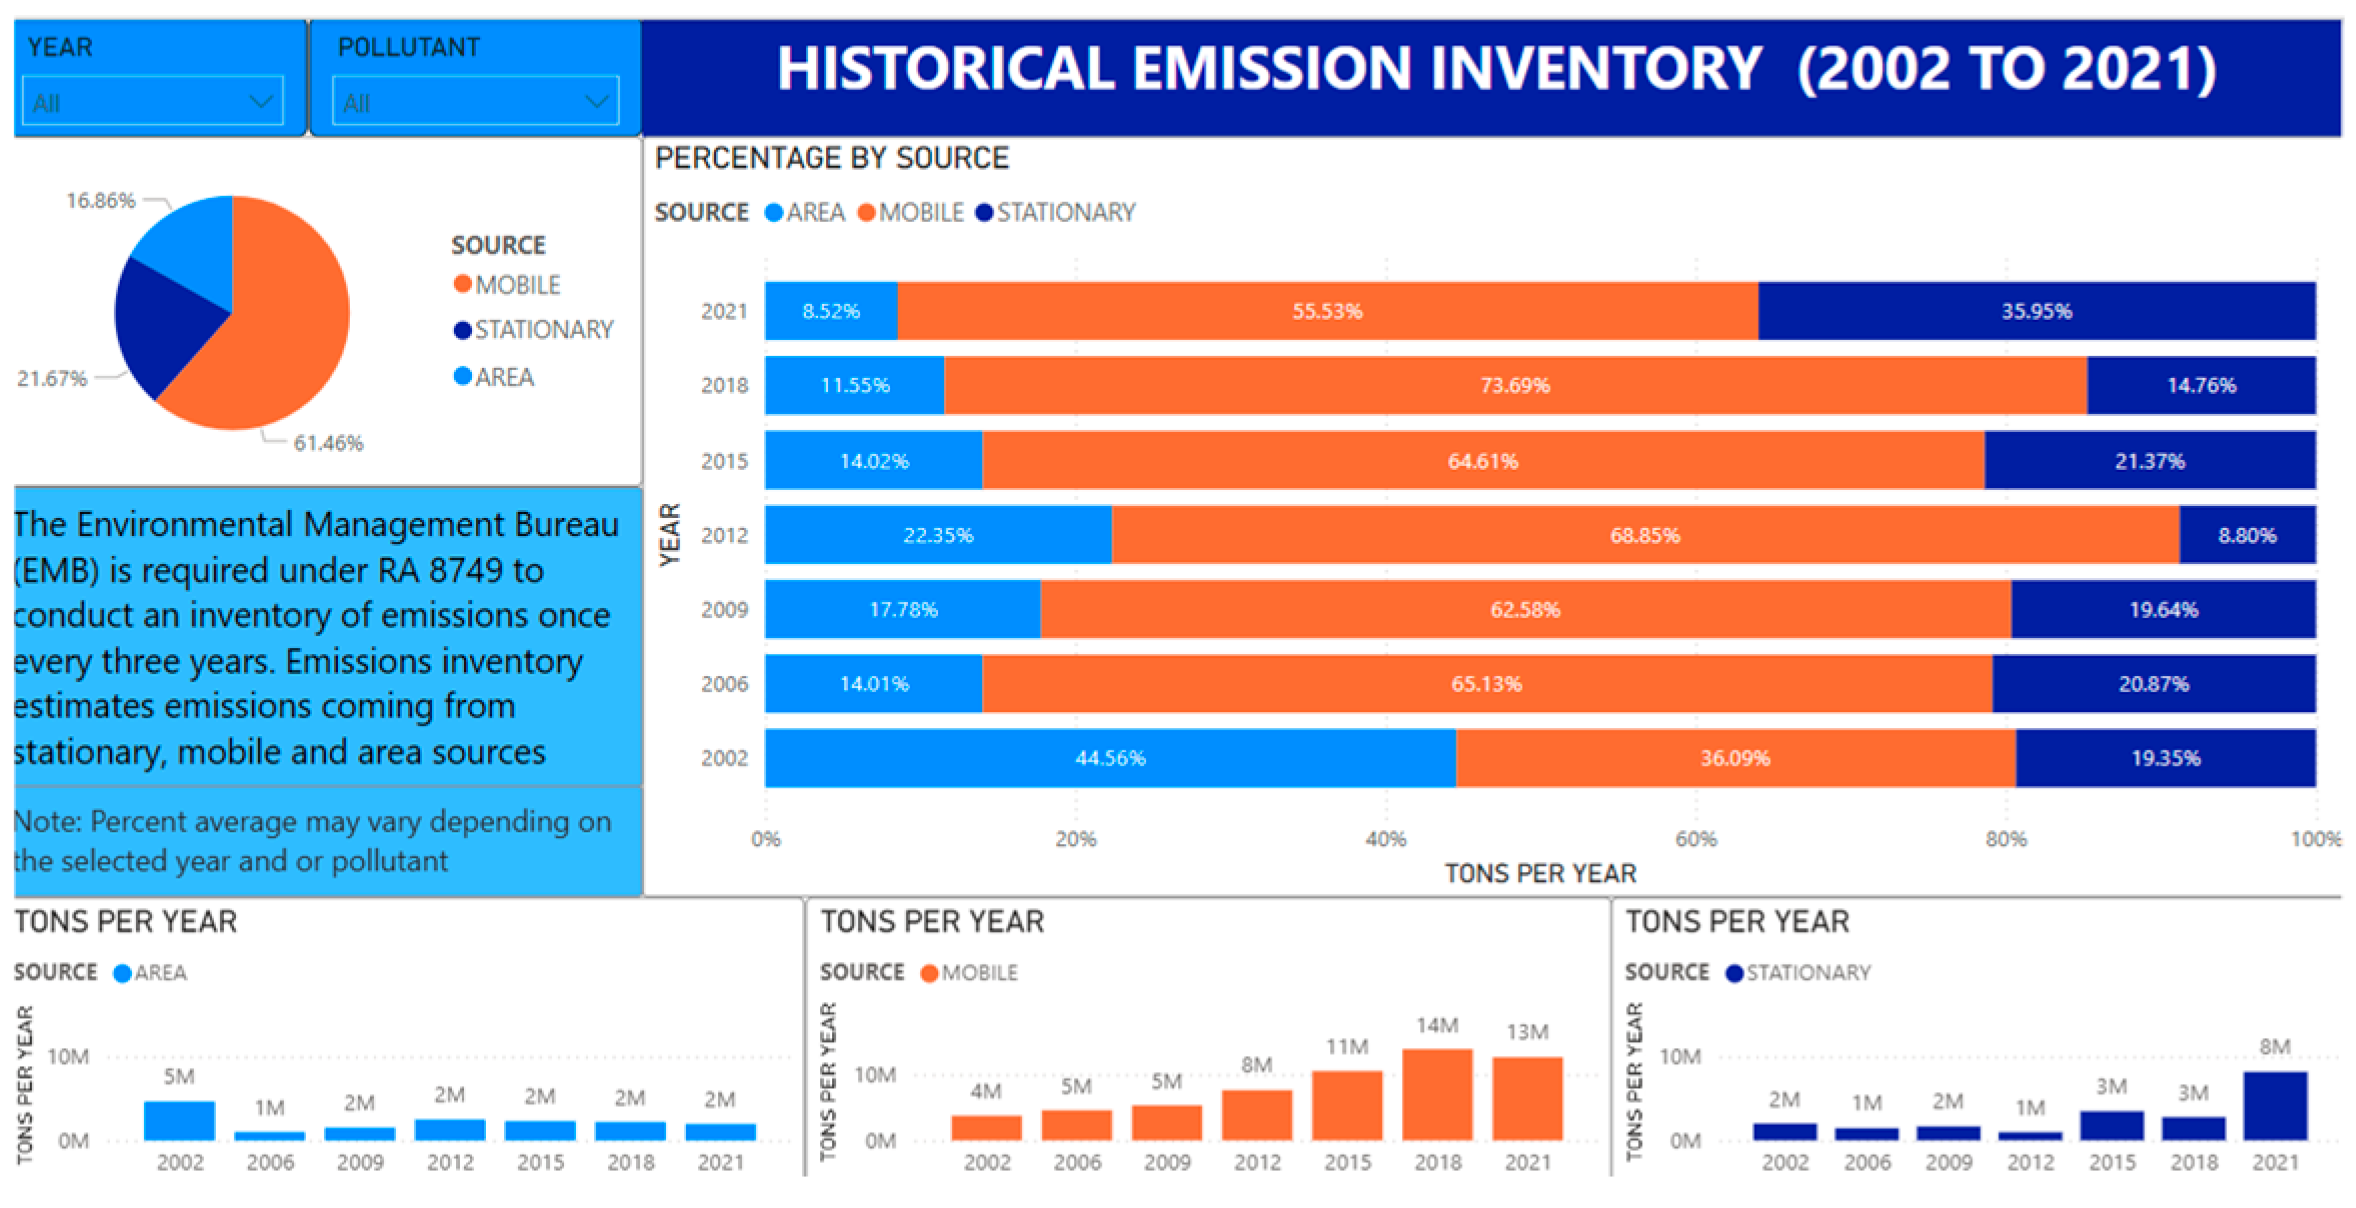Select STATIONARY in the Percentage by Source legend
The height and width of the screenshot is (1208, 2356).
coord(1055,212)
